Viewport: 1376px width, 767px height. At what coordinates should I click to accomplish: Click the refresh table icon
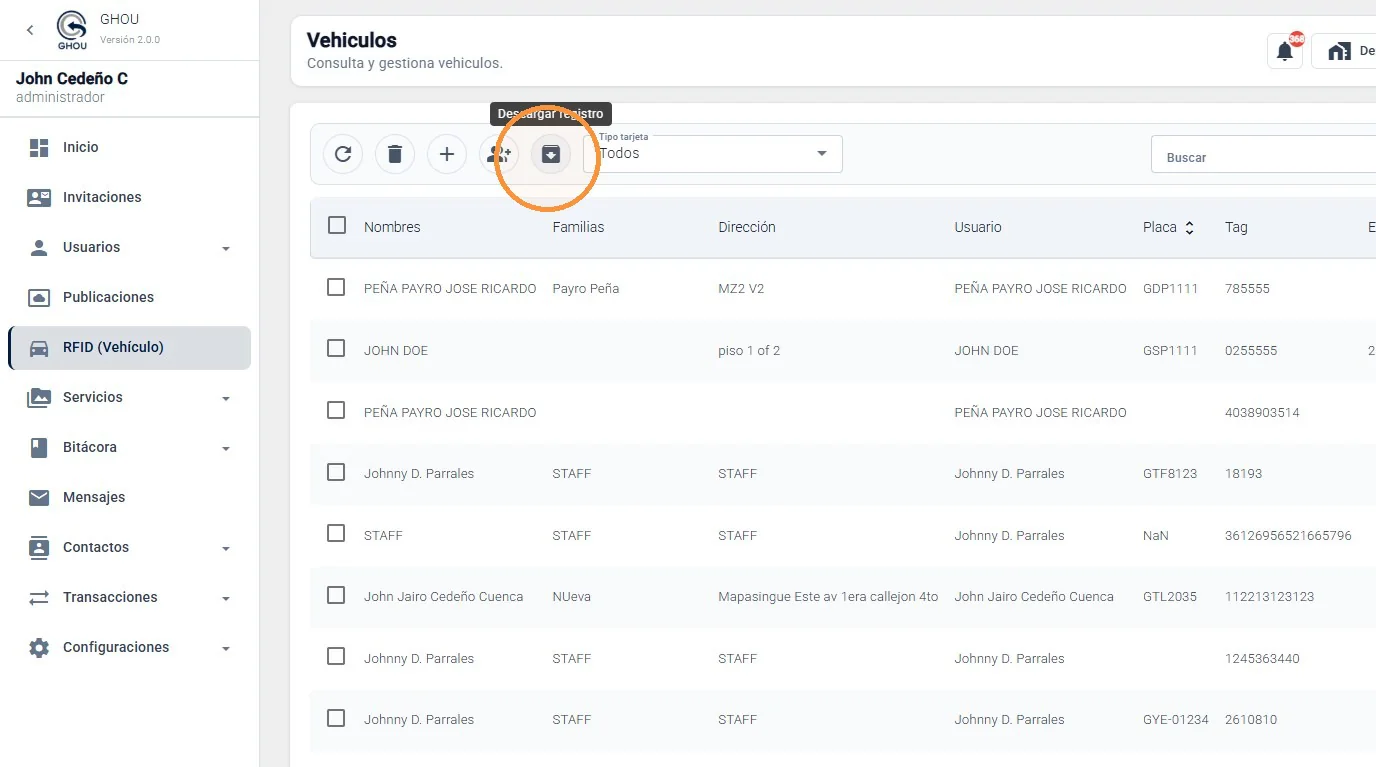click(343, 154)
